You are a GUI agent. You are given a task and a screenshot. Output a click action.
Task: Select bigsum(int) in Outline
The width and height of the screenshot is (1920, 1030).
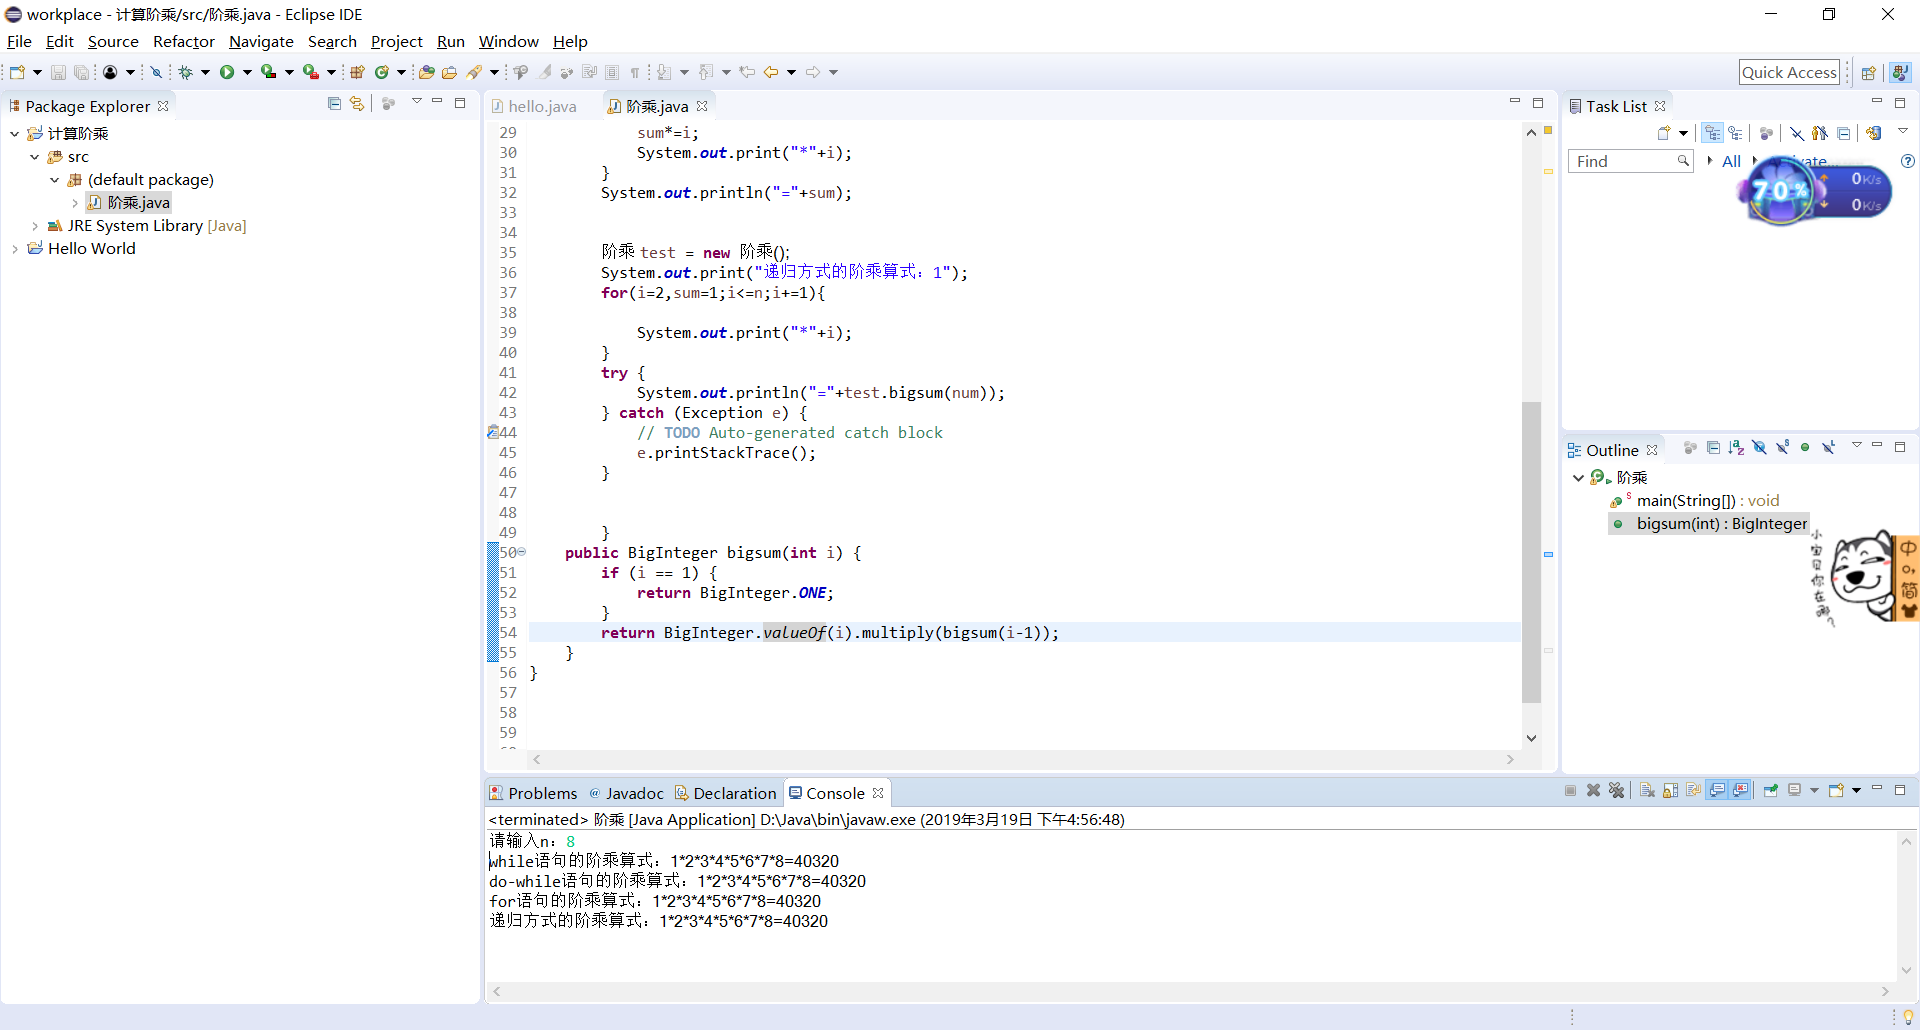click(x=1709, y=524)
